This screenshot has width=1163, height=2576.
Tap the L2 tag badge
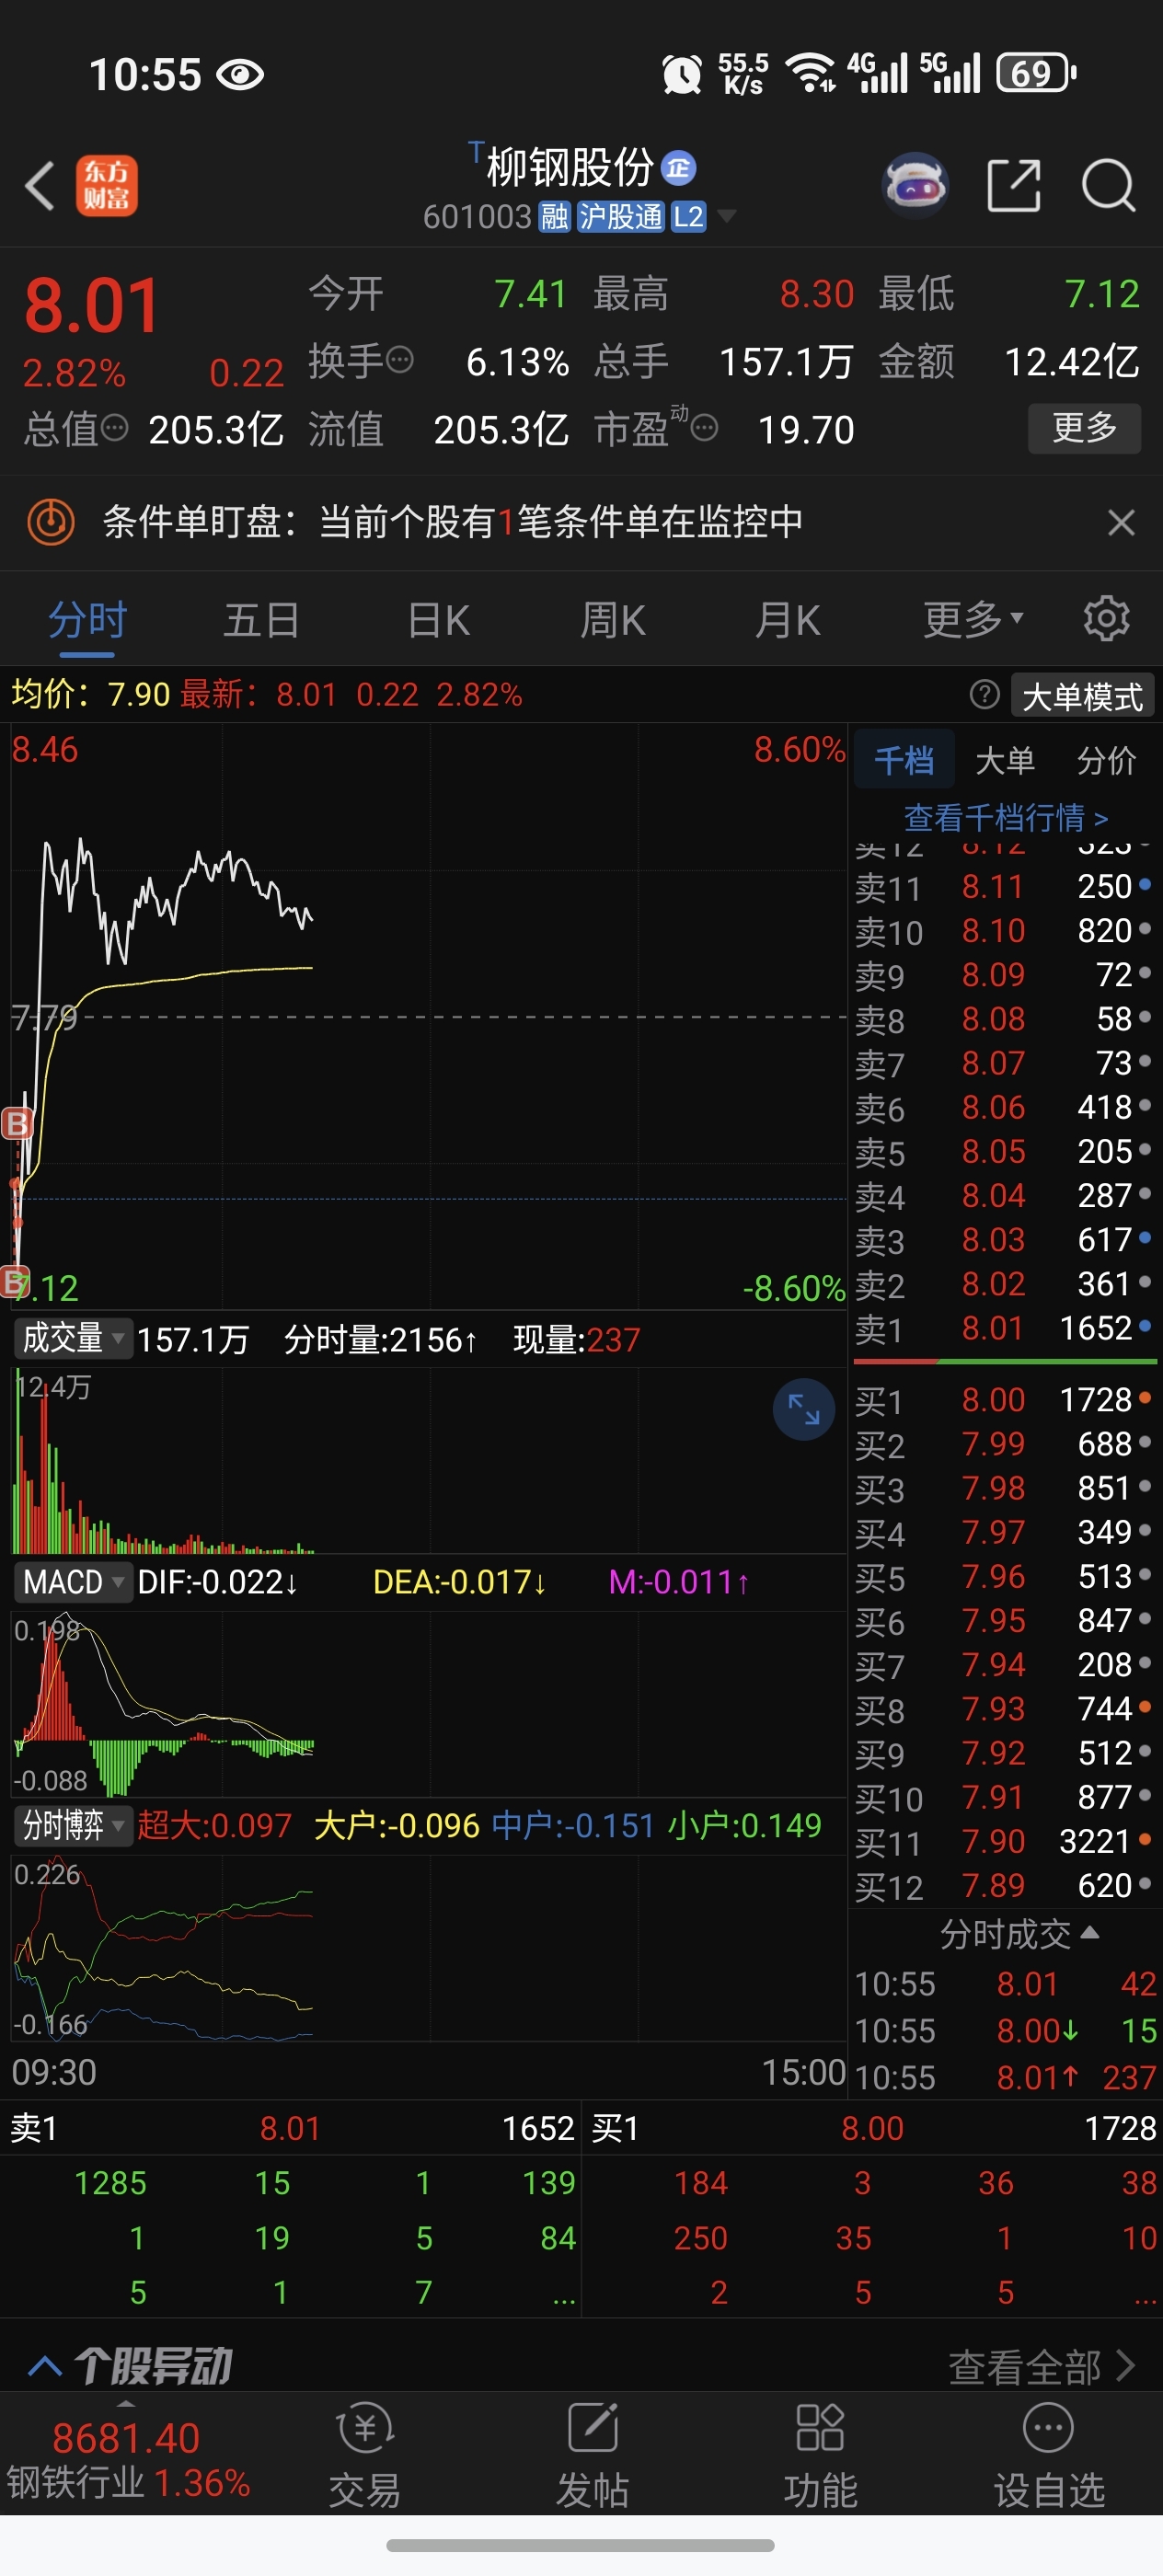[x=688, y=217]
